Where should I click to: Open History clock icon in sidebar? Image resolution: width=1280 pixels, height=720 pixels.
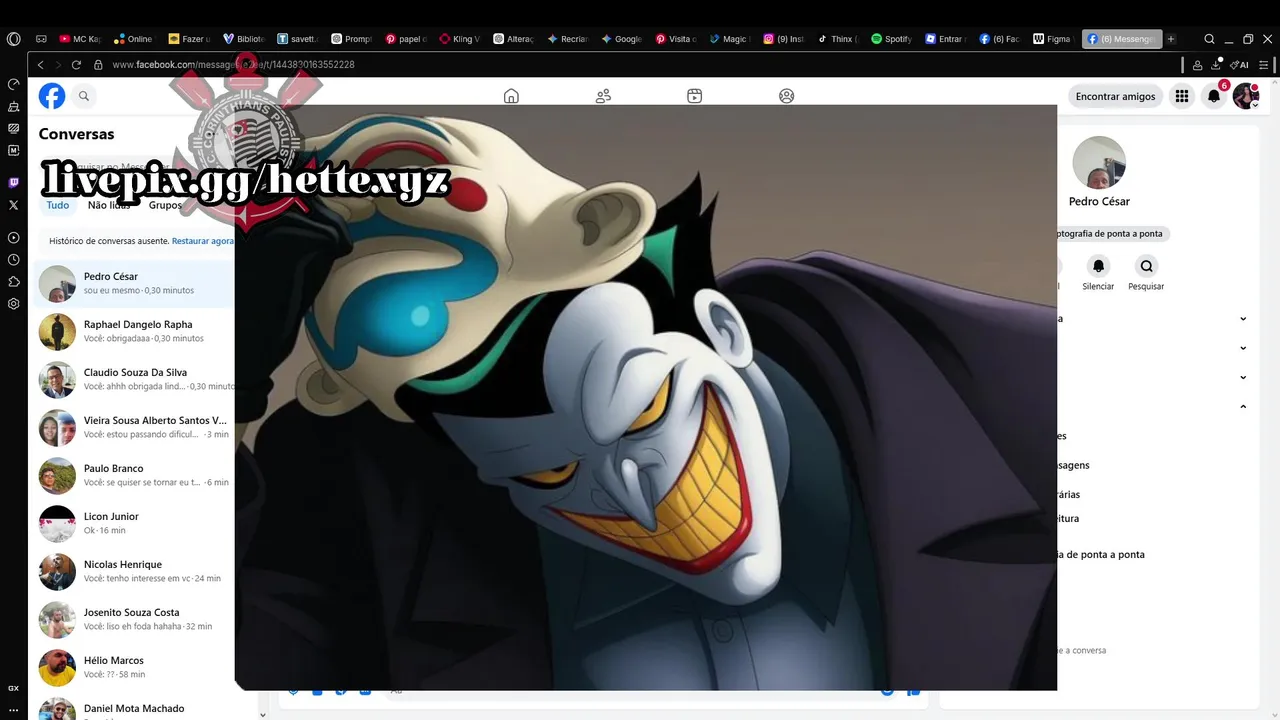pyautogui.click(x=13, y=260)
